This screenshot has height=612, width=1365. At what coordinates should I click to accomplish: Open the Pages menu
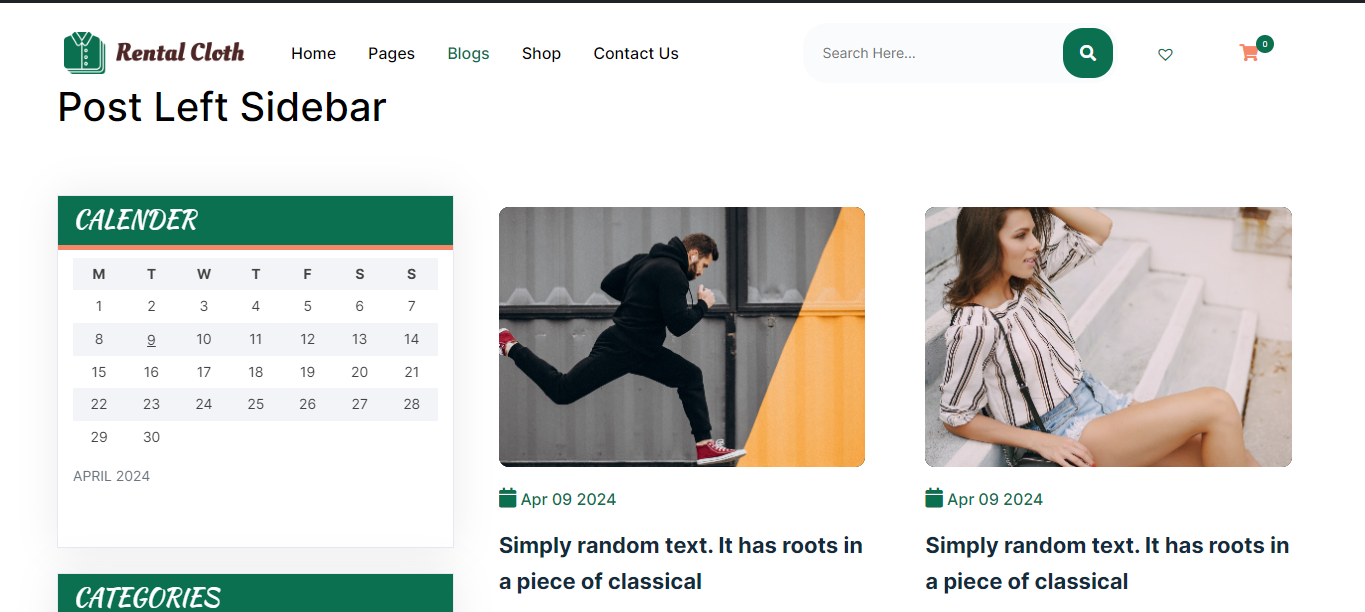click(x=391, y=53)
